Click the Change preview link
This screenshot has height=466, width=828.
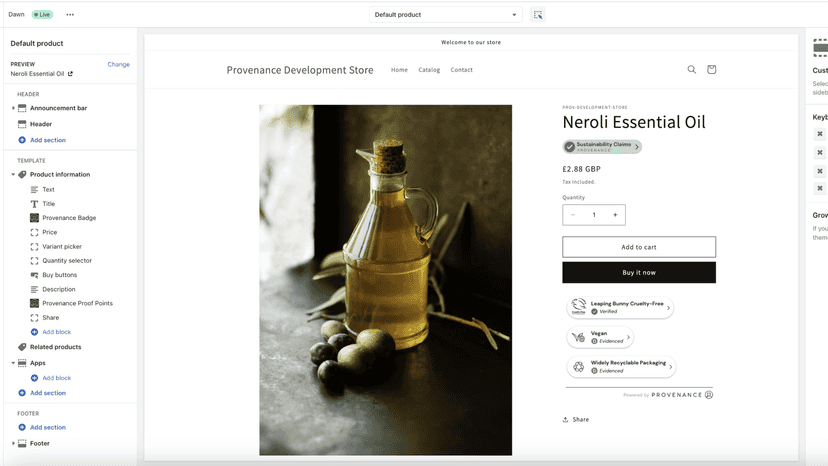tap(118, 64)
